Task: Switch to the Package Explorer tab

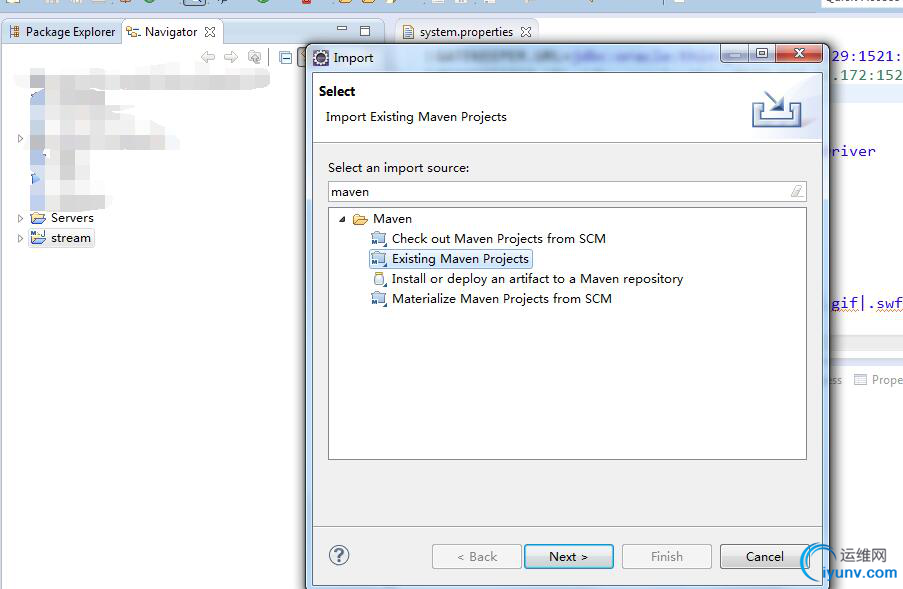Action: click(62, 32)
